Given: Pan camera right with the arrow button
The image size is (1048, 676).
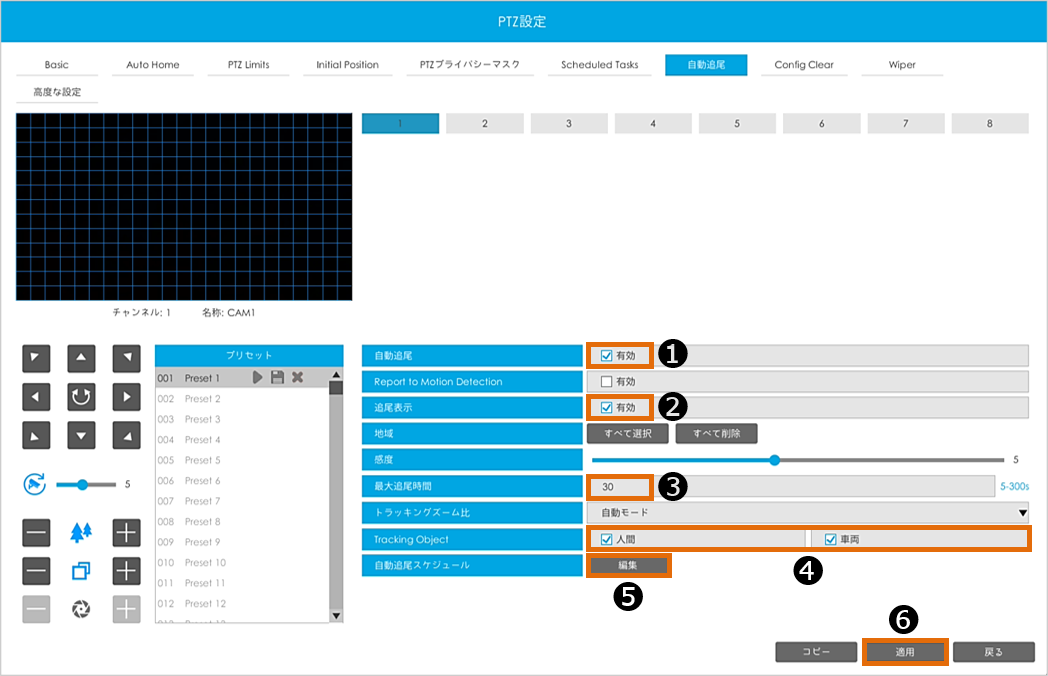Looking at the screenshot, I should click(x=126, y=397).
